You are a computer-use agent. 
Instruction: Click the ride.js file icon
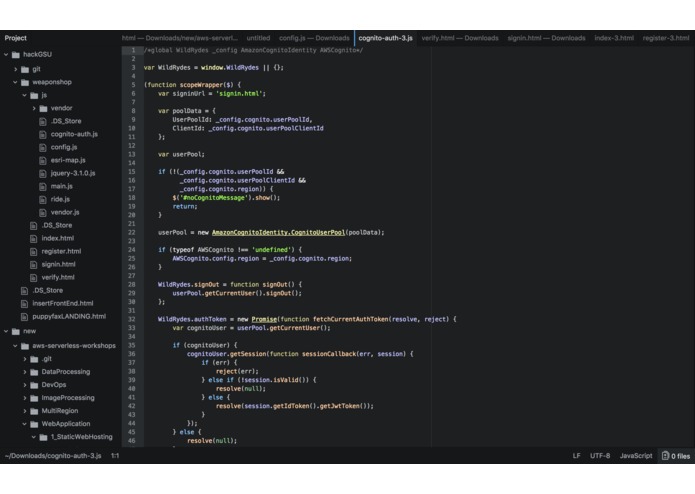point(43,199)
